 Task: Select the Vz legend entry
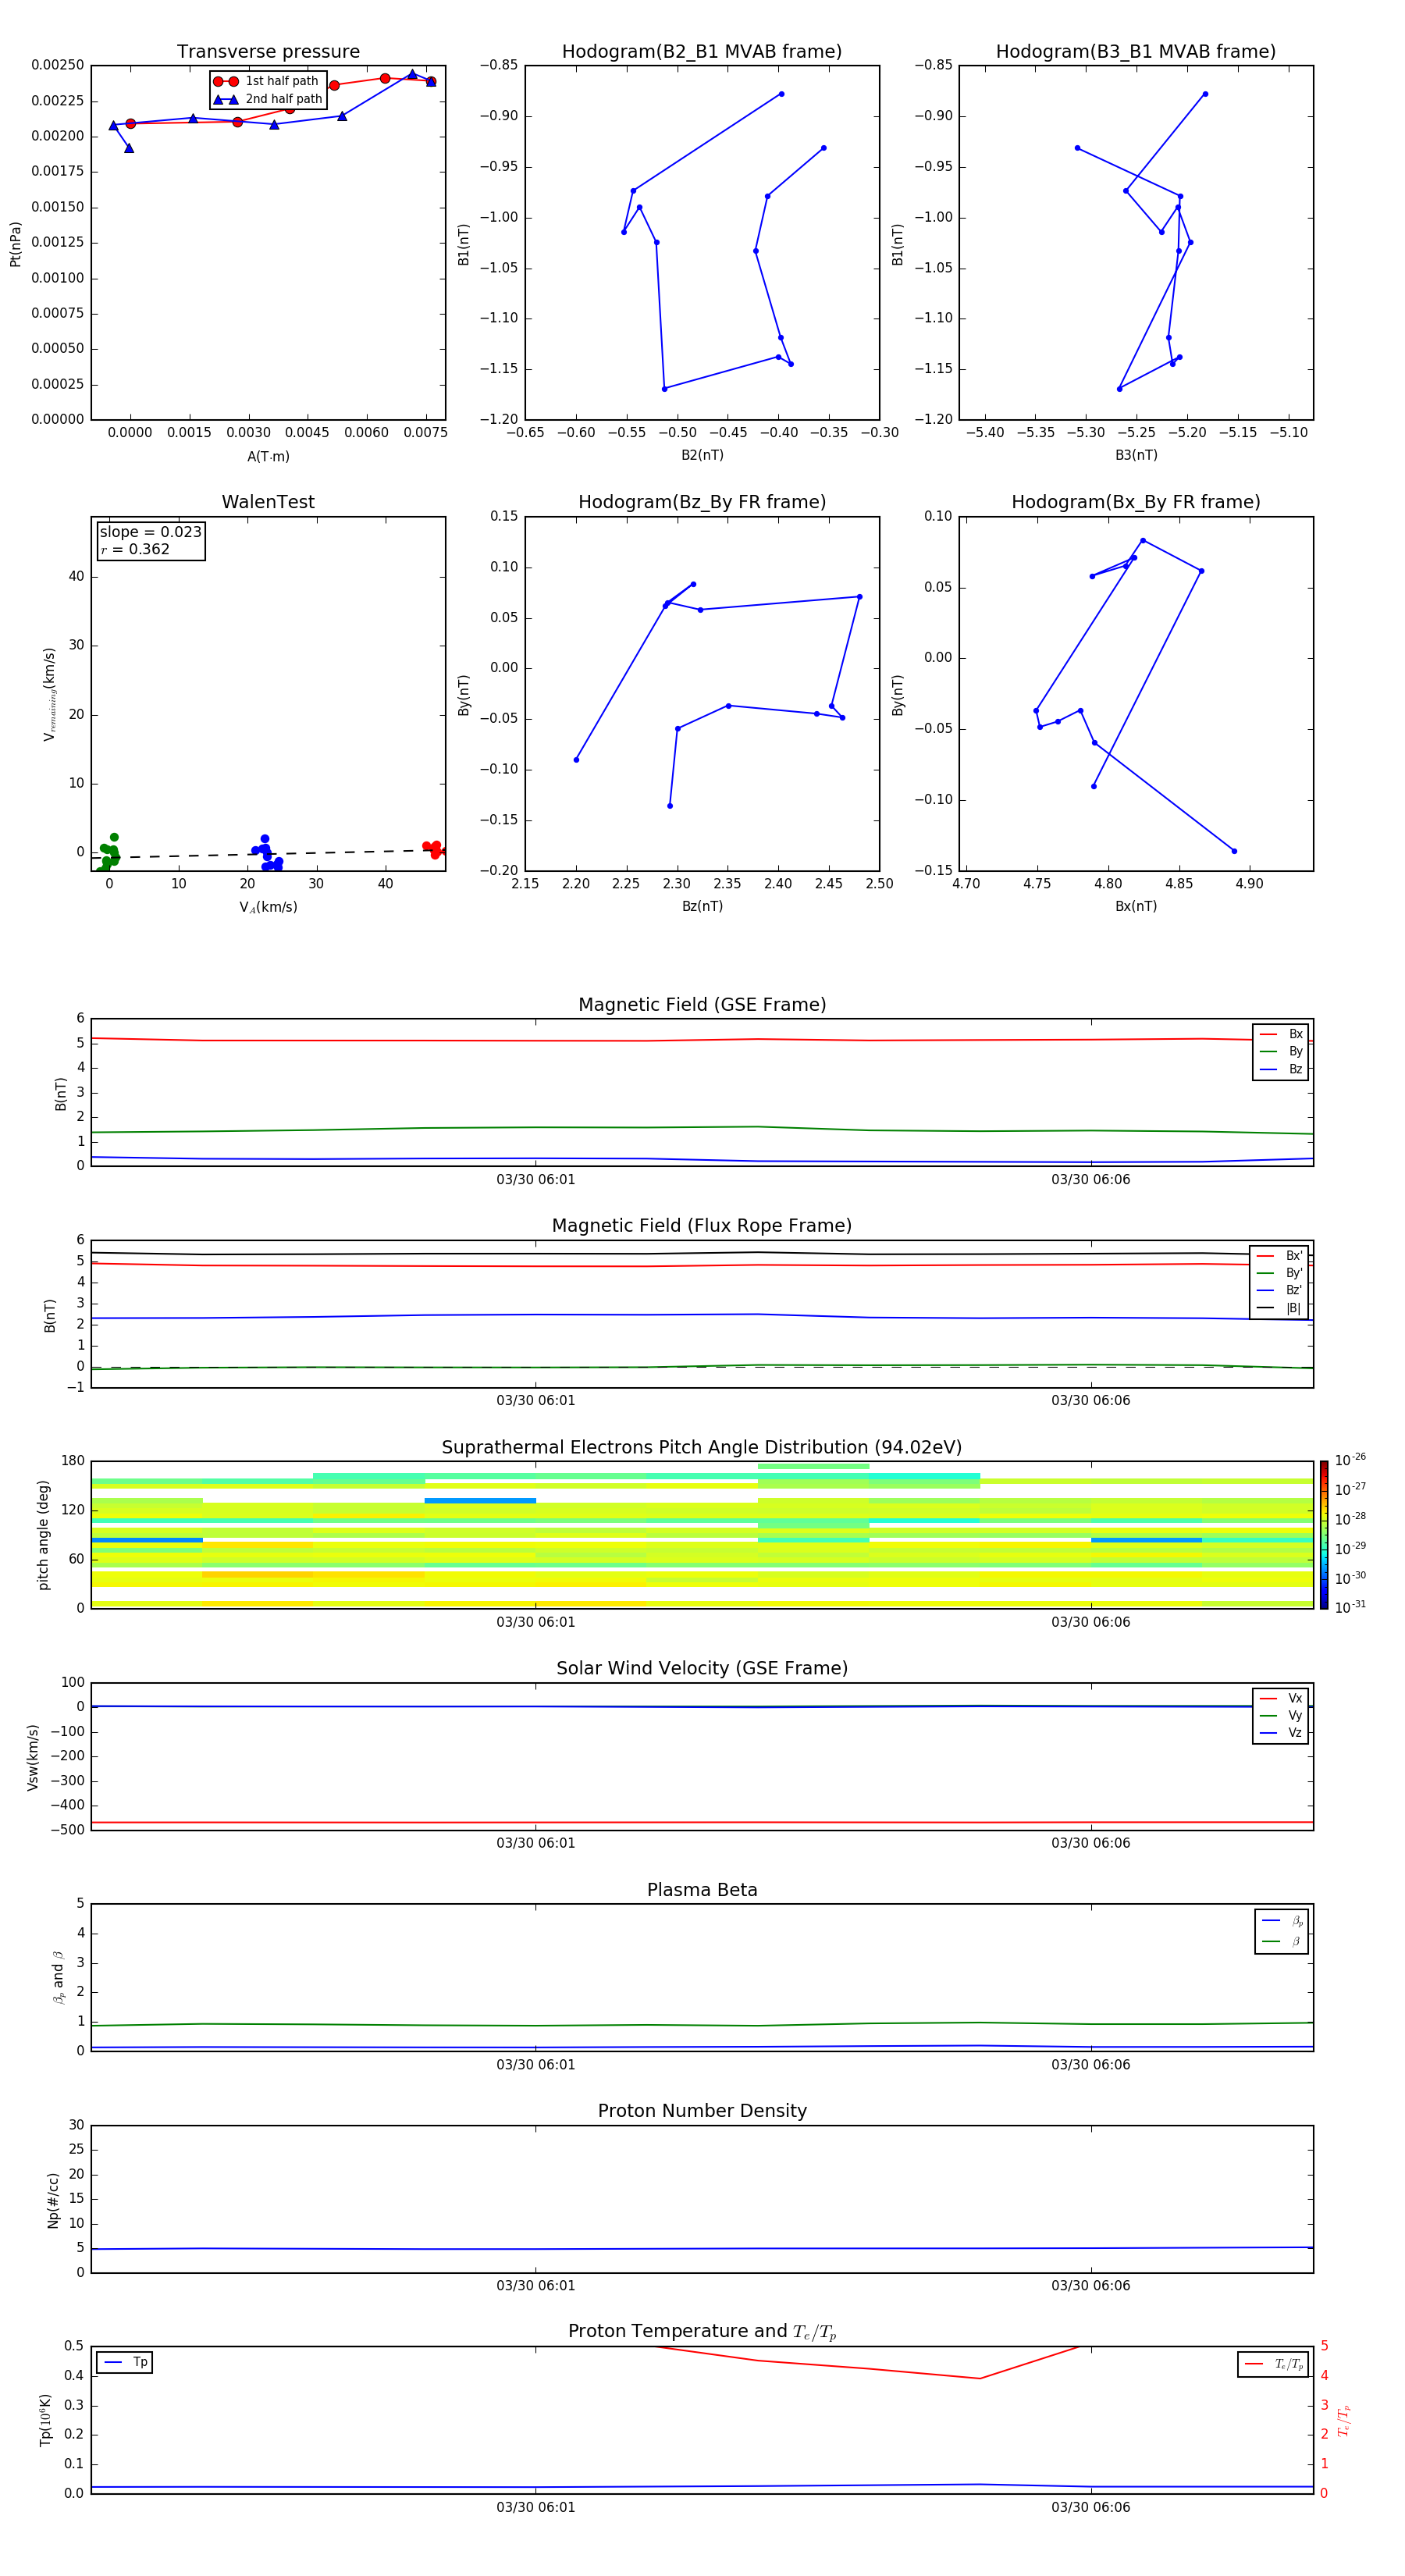[1281, 1732]
